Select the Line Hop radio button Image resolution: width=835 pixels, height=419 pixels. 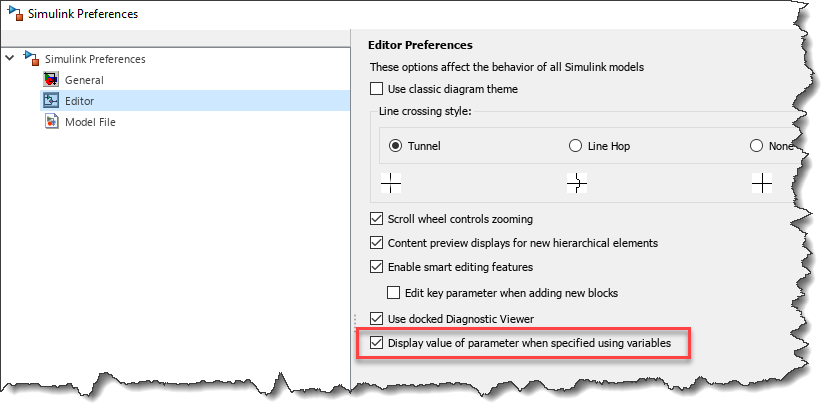tap(575, 146)
